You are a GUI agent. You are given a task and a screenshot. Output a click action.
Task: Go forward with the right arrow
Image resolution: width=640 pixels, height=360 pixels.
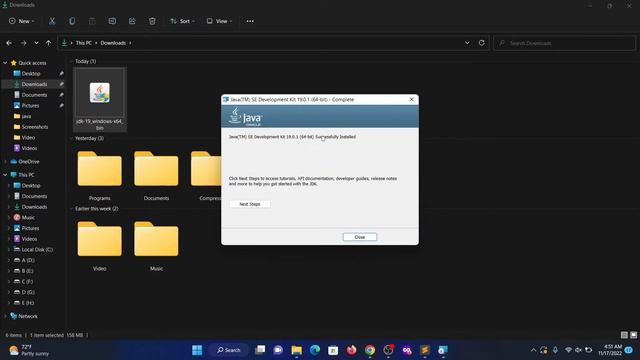[x=23, y=43]
